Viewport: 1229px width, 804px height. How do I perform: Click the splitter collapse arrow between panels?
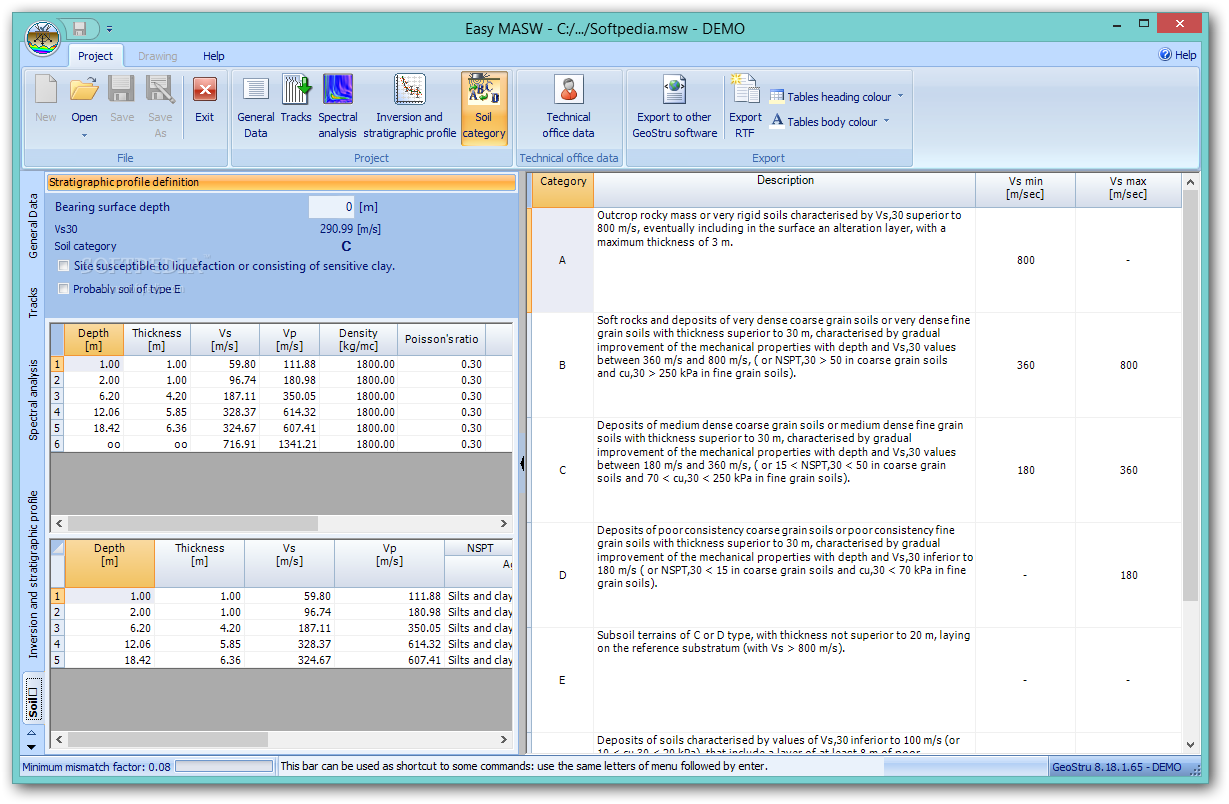pos(522,463)
